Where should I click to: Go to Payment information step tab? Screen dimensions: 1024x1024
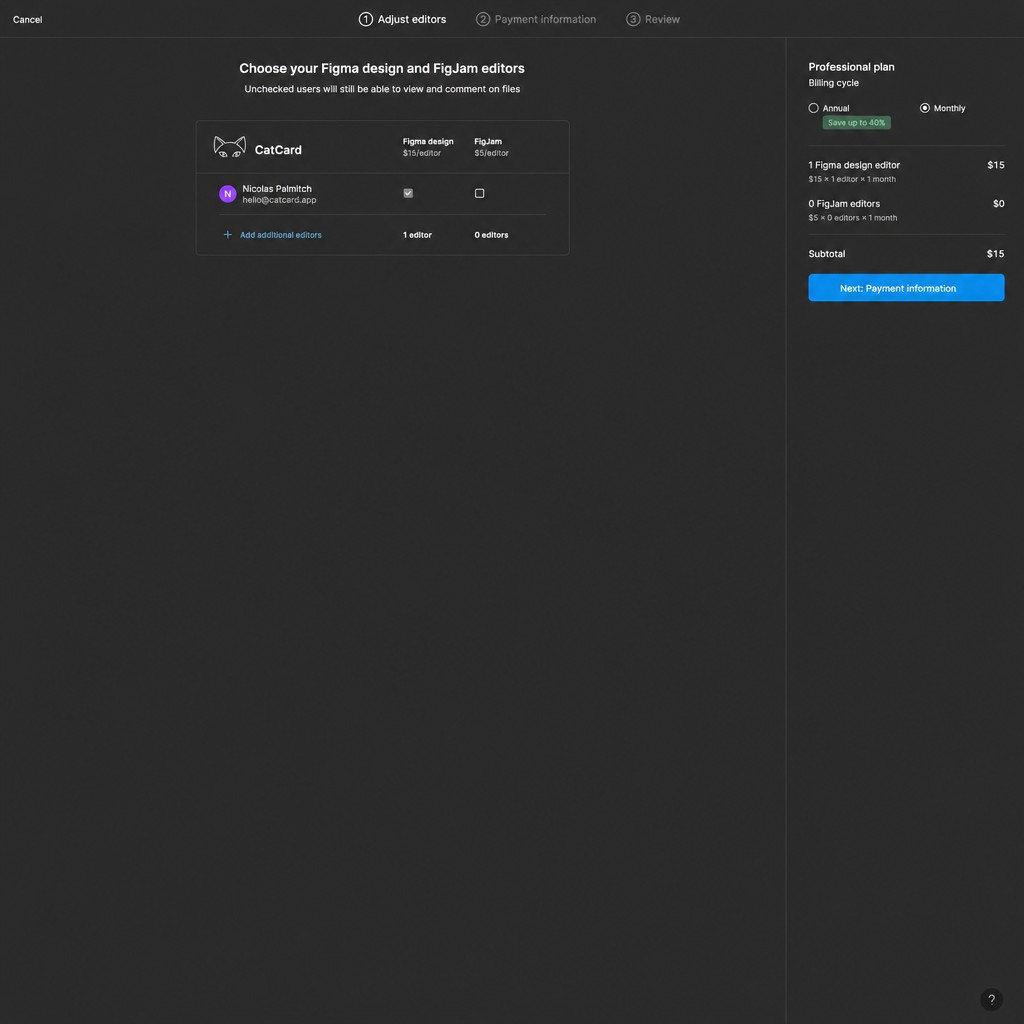tap(536, 20)
